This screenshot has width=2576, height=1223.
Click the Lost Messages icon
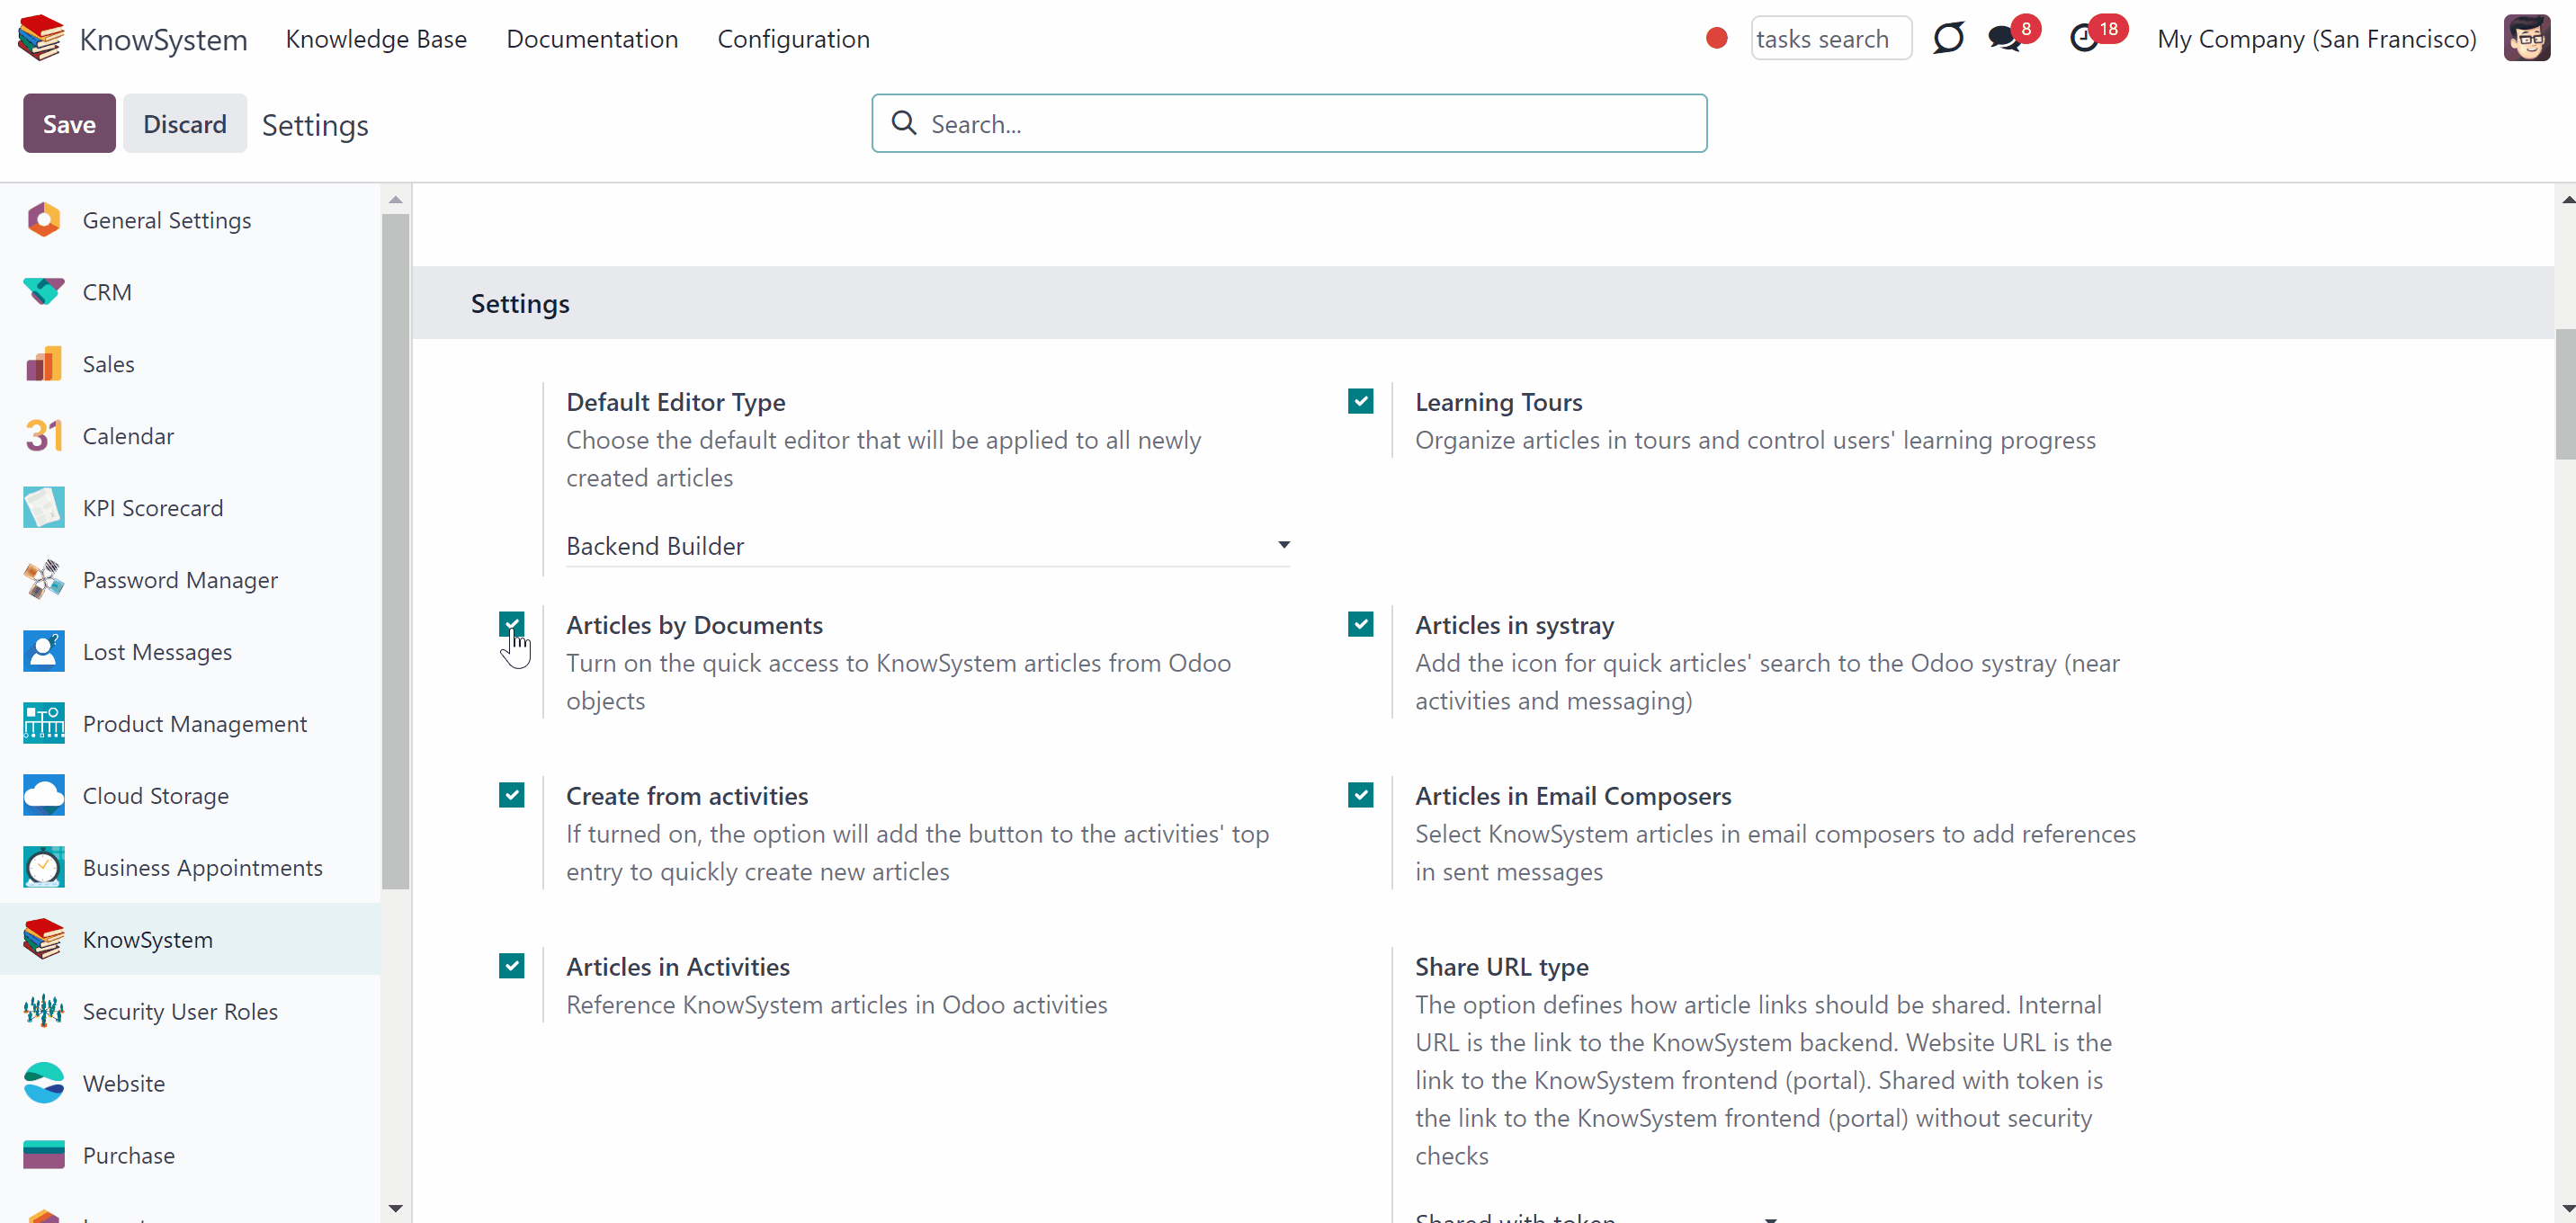(44, 652)
